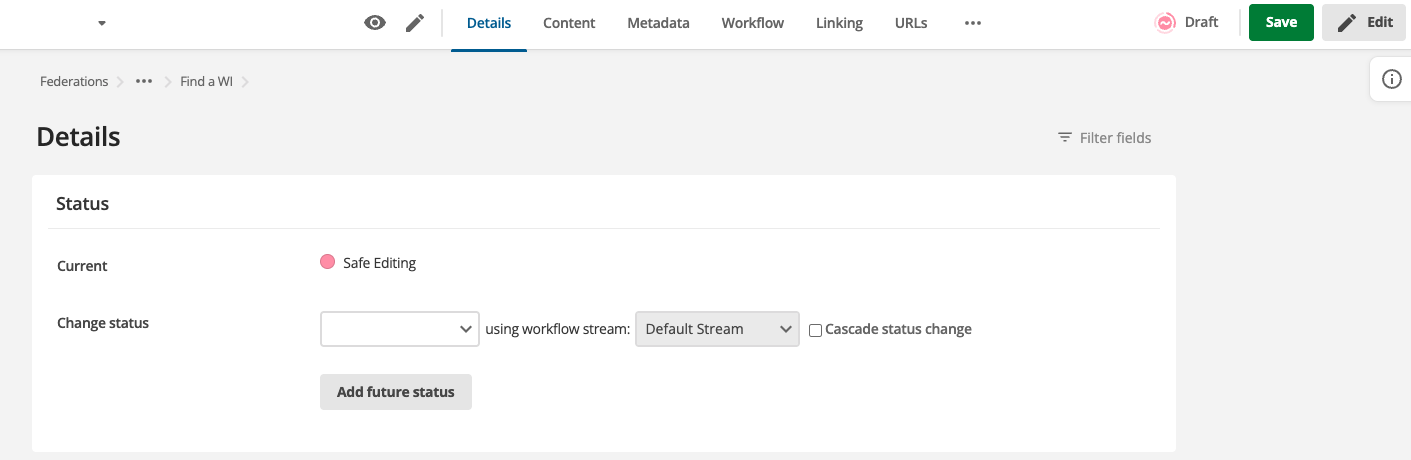Enable Cascade status change checkbox

tap(815, 330)
